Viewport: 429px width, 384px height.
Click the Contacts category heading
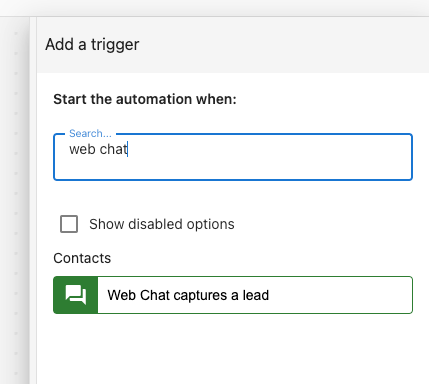coord(82,258)
